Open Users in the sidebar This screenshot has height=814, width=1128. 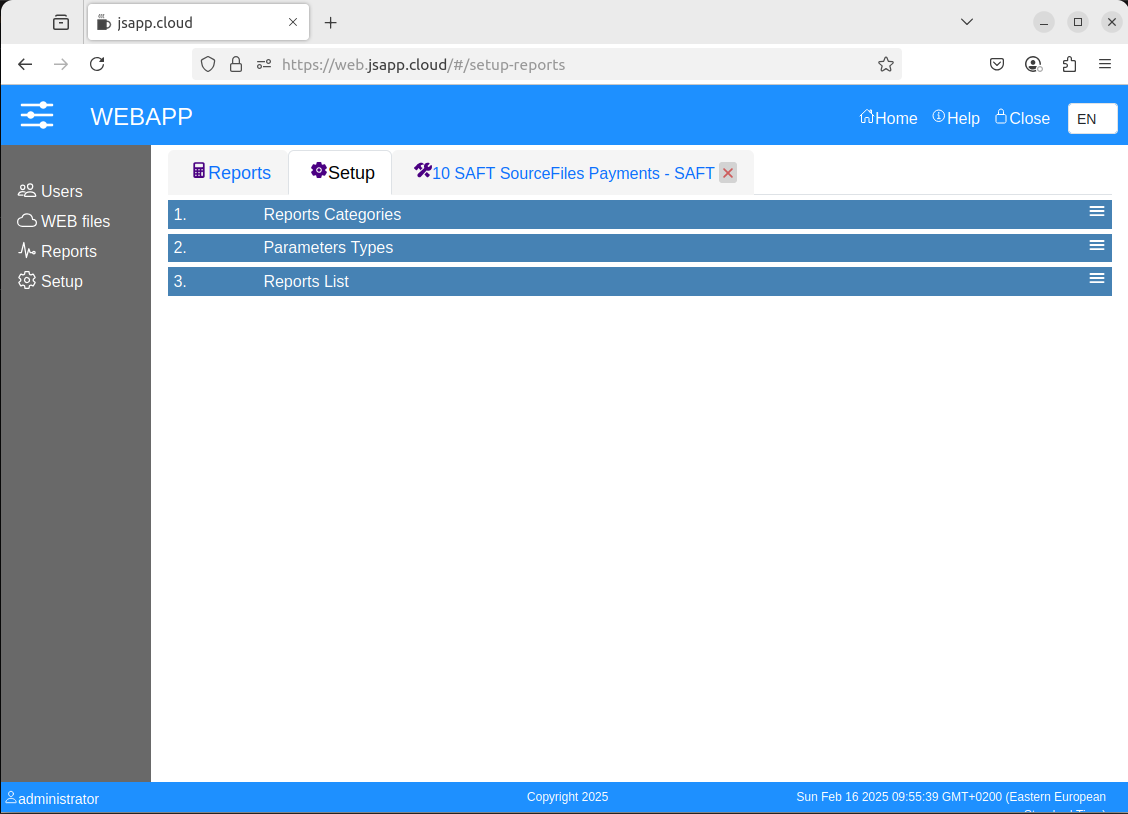click(x=50, y=191)
